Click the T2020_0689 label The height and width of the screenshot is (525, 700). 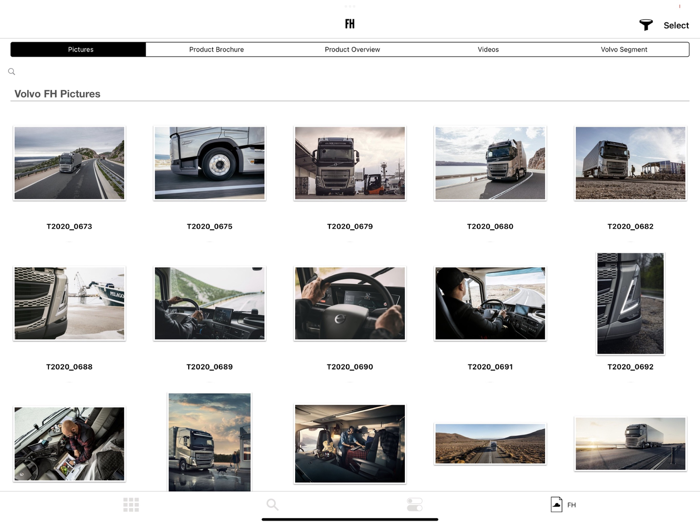coord(209,367)
